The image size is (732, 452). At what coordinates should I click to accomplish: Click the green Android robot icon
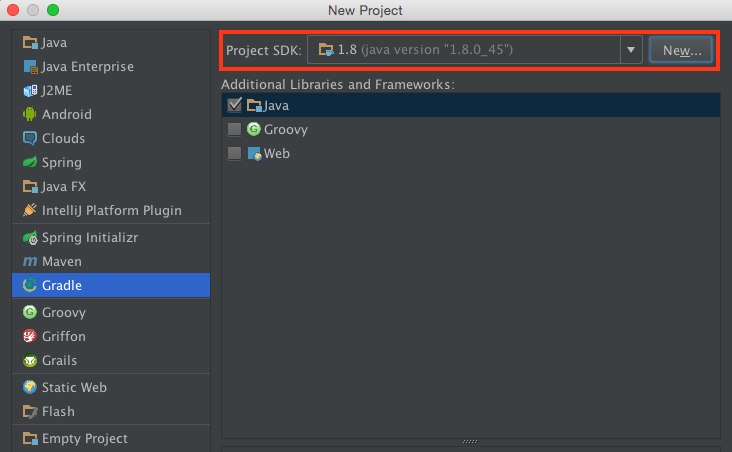[x=29, y=114]
